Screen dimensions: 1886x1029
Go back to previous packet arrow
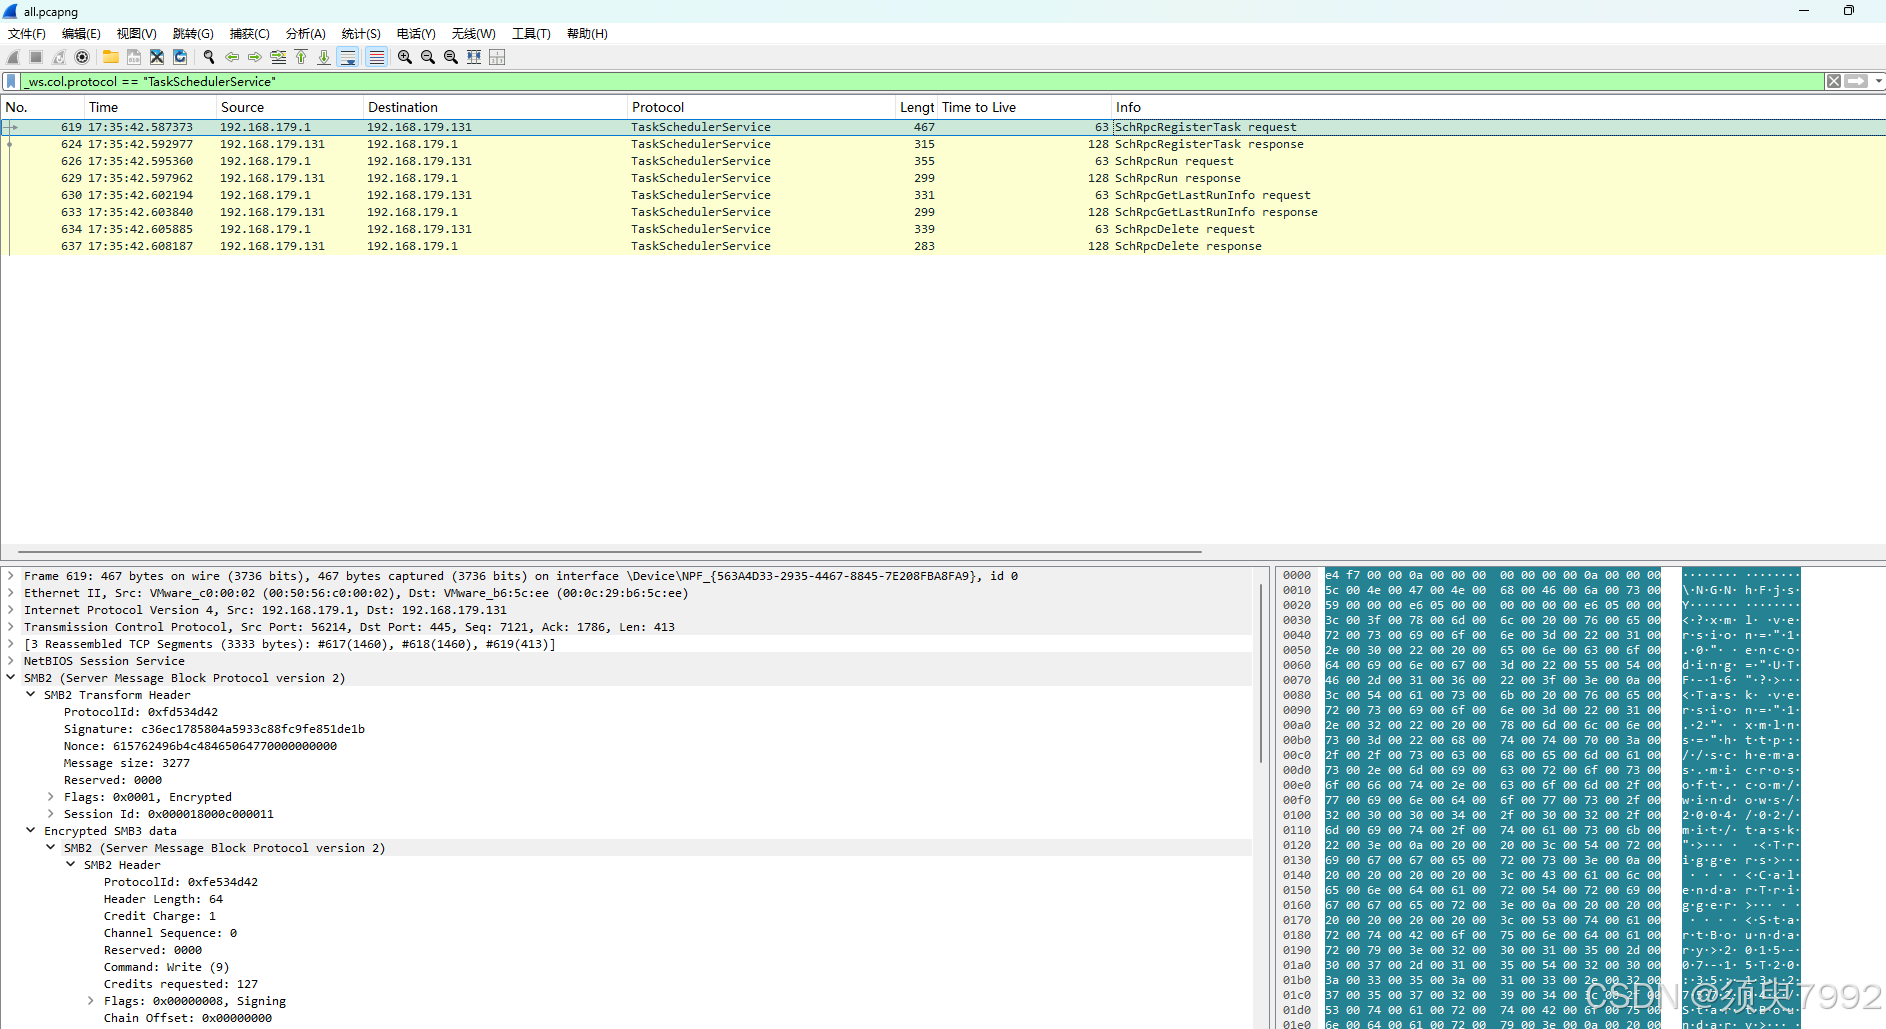[x=232, y=57]
